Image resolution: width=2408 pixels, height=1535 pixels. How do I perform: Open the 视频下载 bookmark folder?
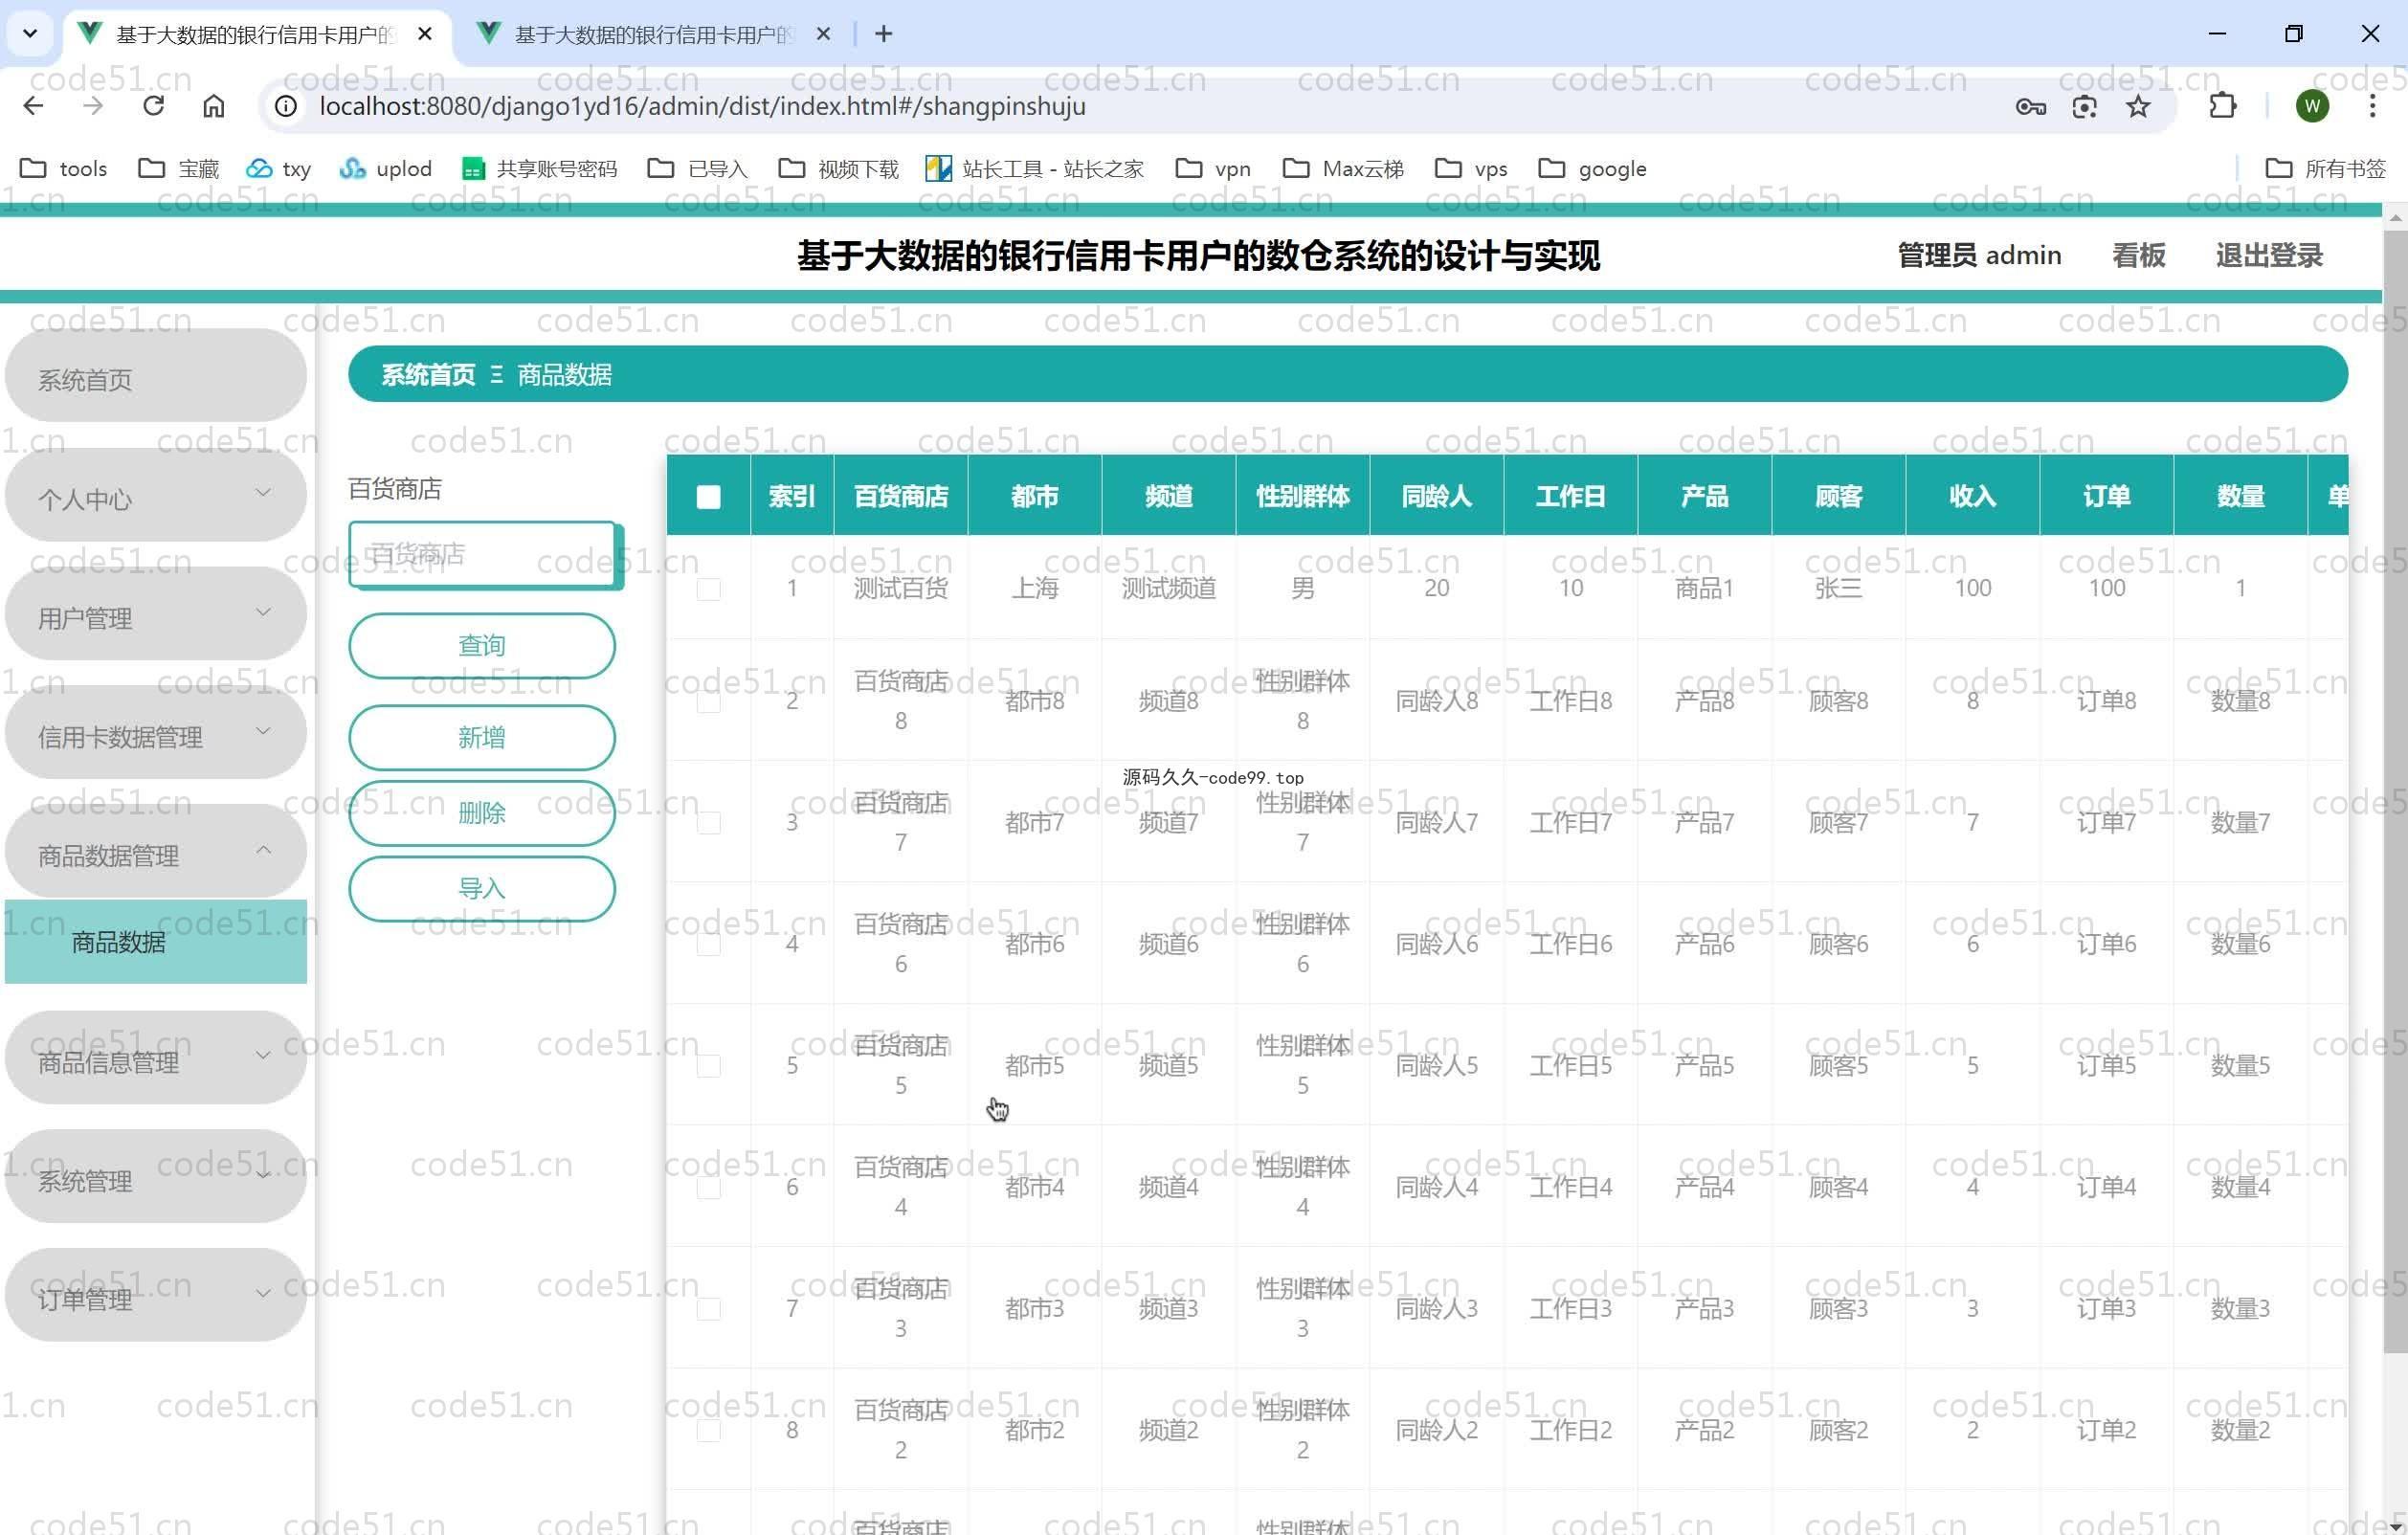(839, 168)
